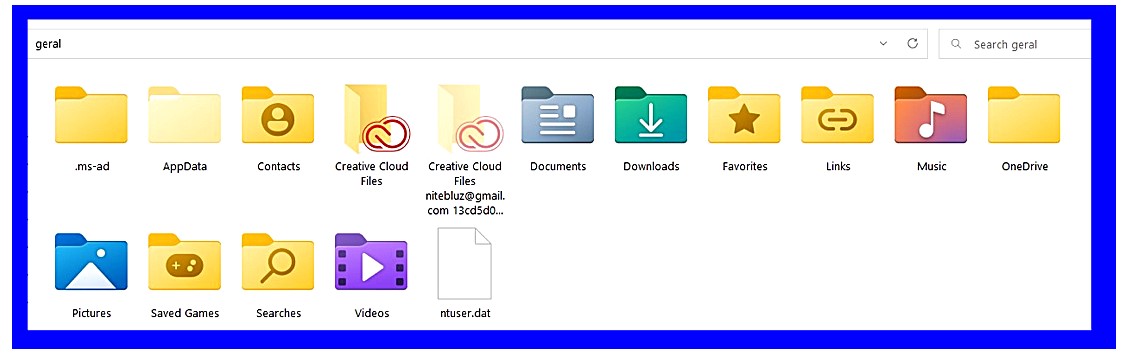
Task: Click the magnifier icon in search box
Action: pyautogui.click(x=956, y=44)
